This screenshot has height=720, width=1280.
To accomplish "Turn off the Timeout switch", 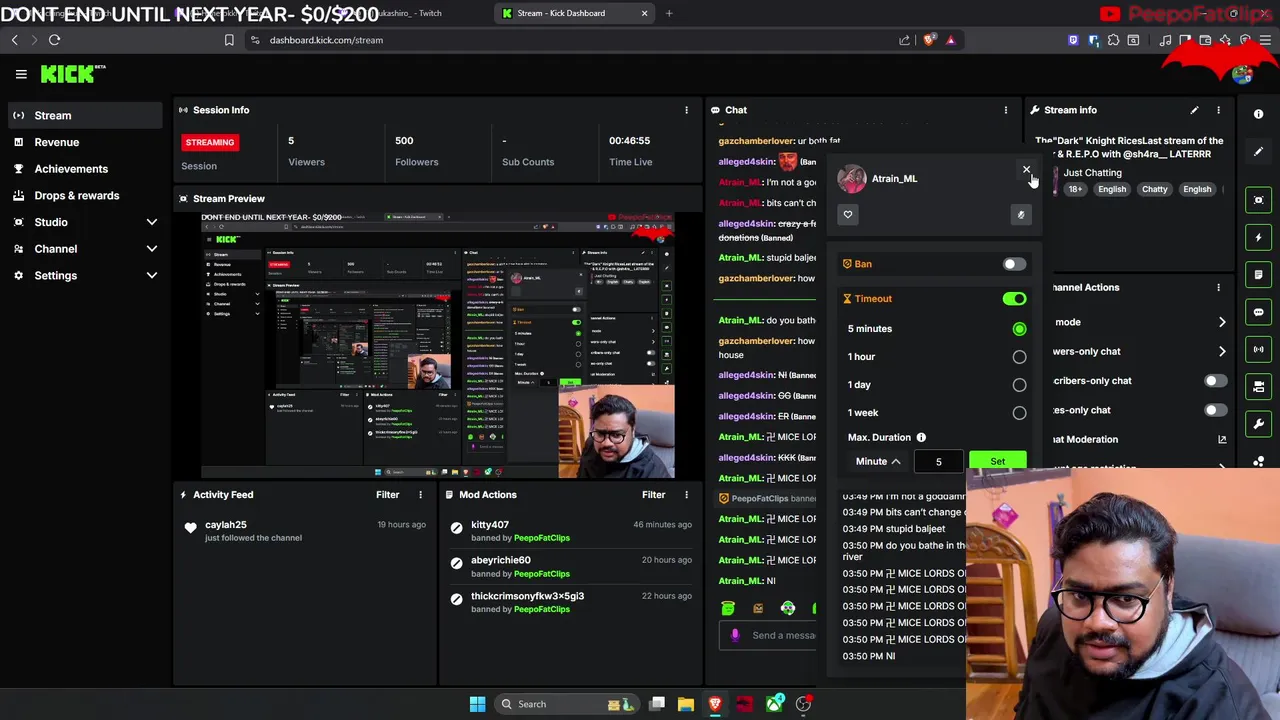I will (1014, 299).
